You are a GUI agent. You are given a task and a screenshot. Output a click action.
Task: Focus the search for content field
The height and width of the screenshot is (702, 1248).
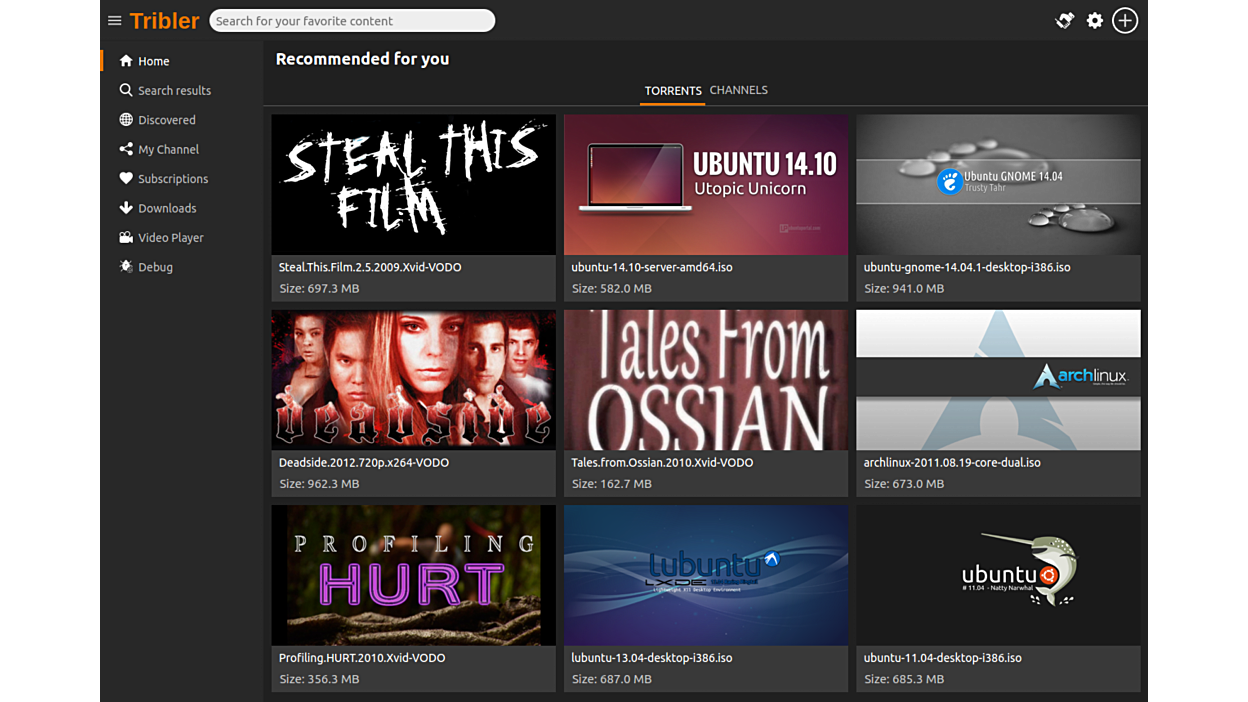[352, 21]
